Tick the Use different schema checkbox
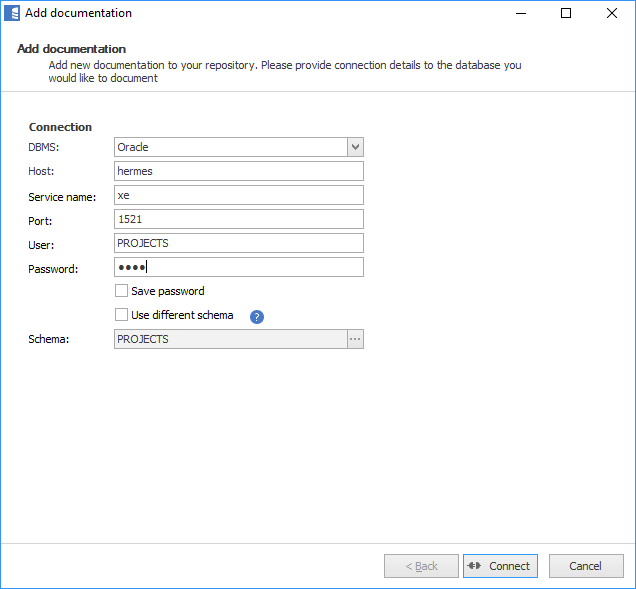This screenshot has width=636, height=589. coord(122,315)
